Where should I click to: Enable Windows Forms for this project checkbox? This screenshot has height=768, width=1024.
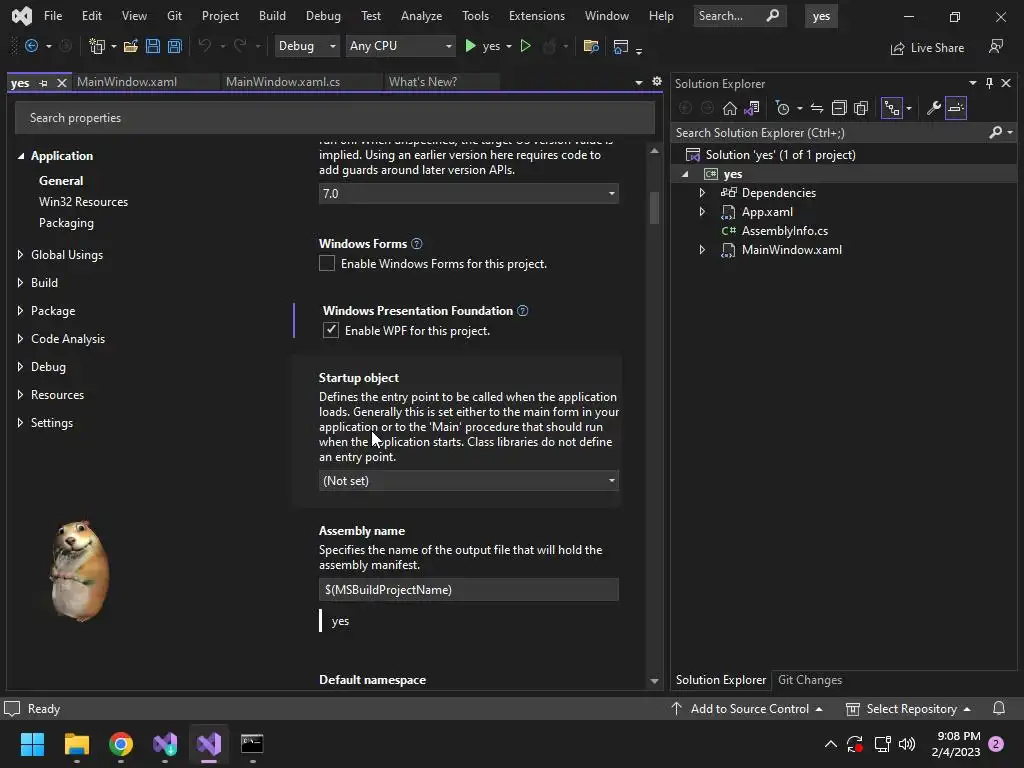[327, 263]
